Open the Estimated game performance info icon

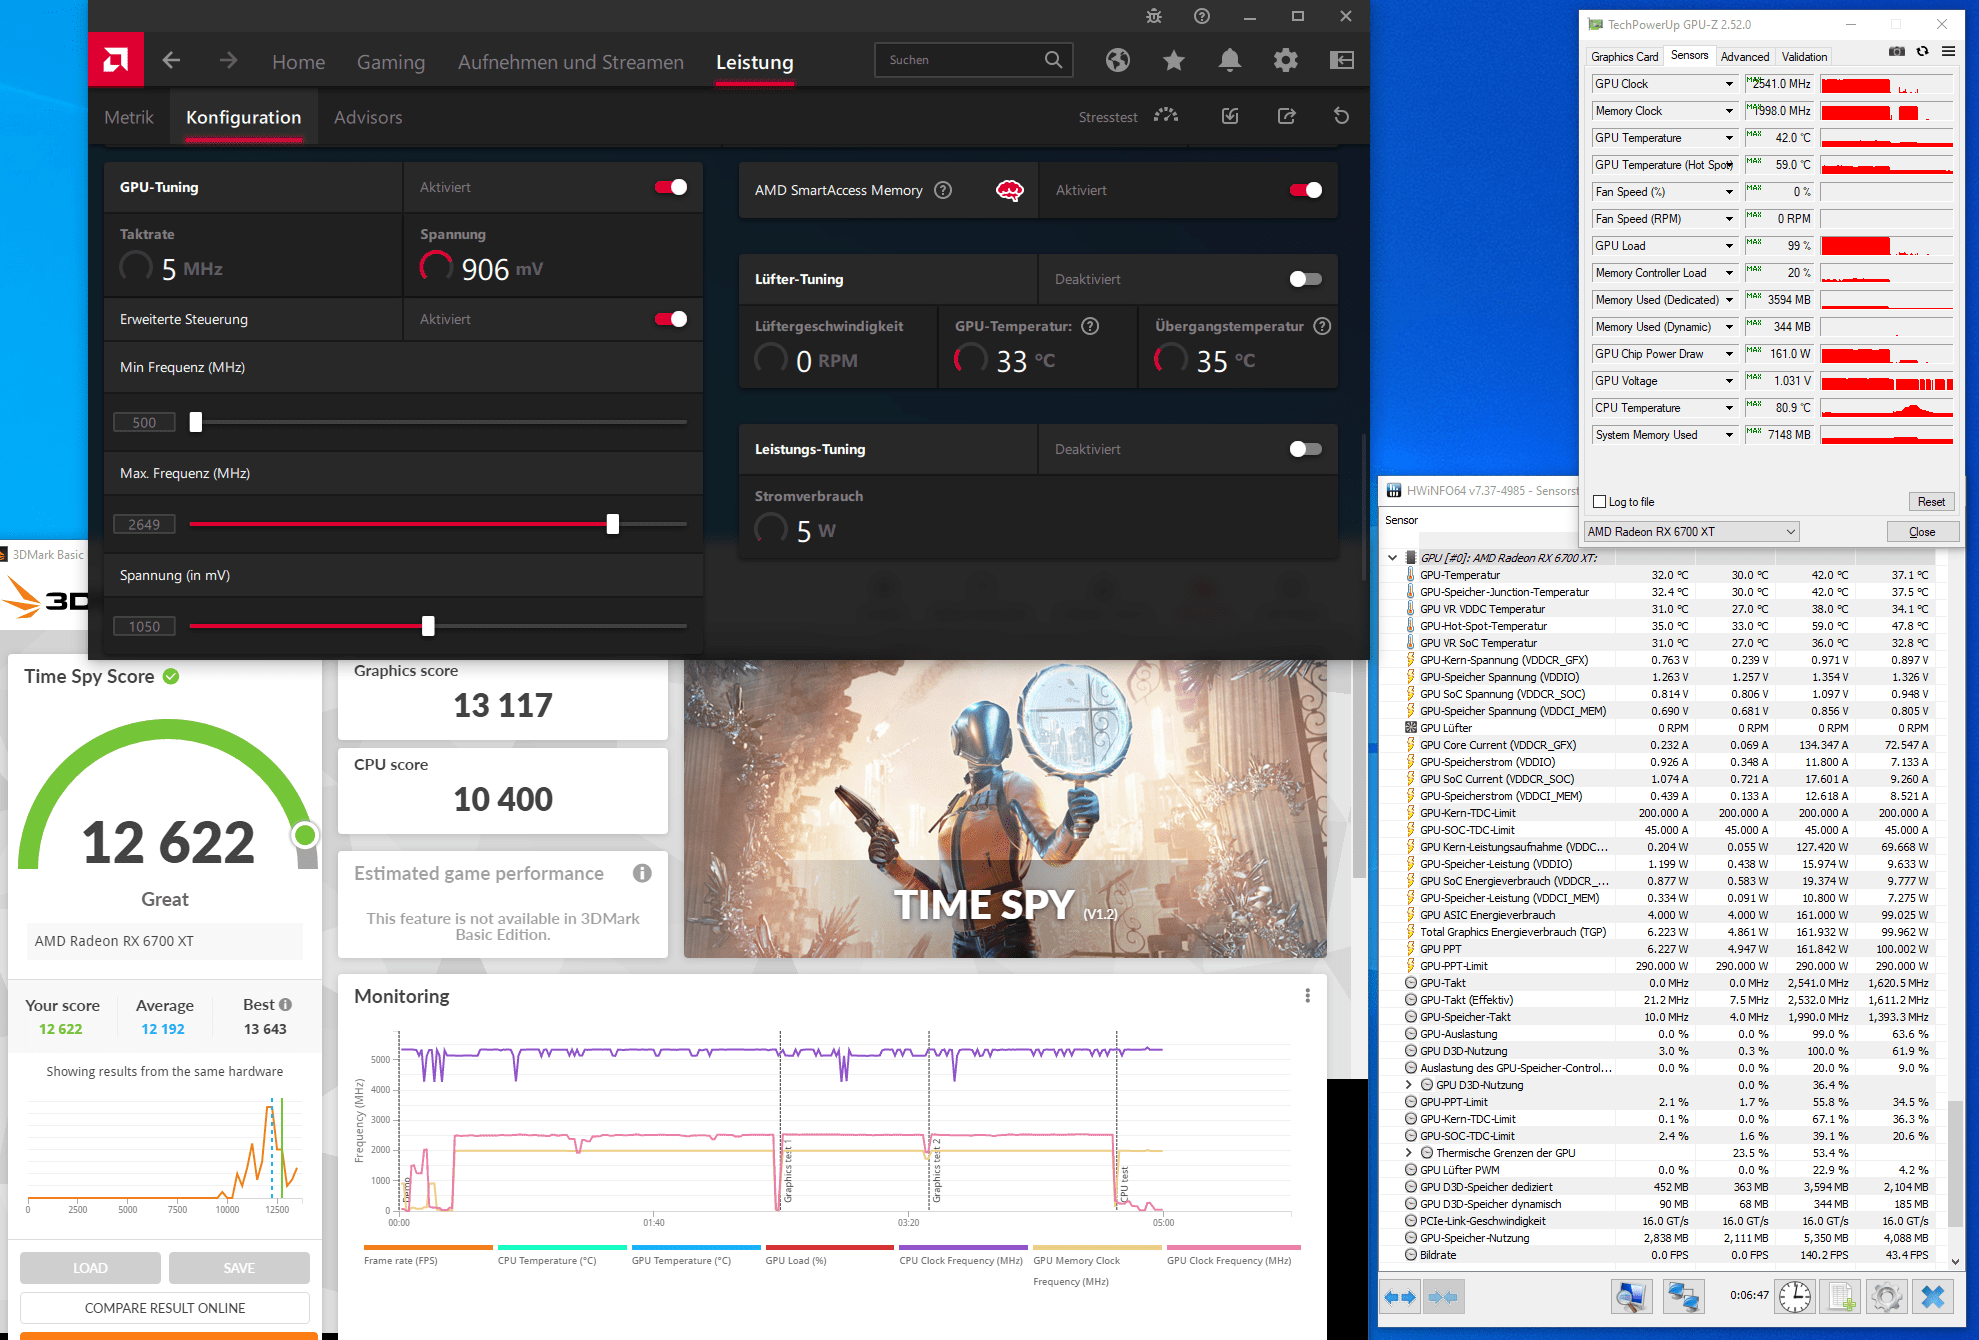(642, 873)
